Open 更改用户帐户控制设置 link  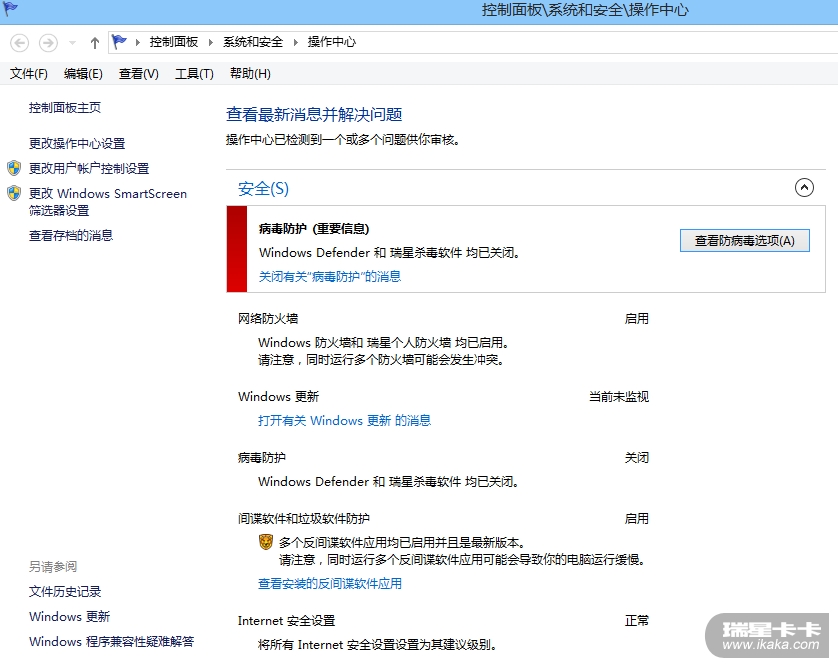click(x=89, y=168)
